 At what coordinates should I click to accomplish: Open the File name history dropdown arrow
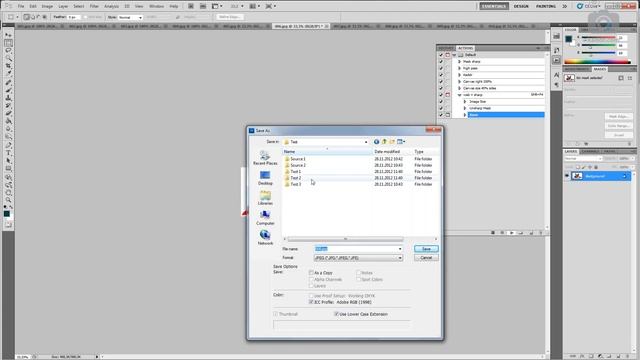(x=400, y=249)
